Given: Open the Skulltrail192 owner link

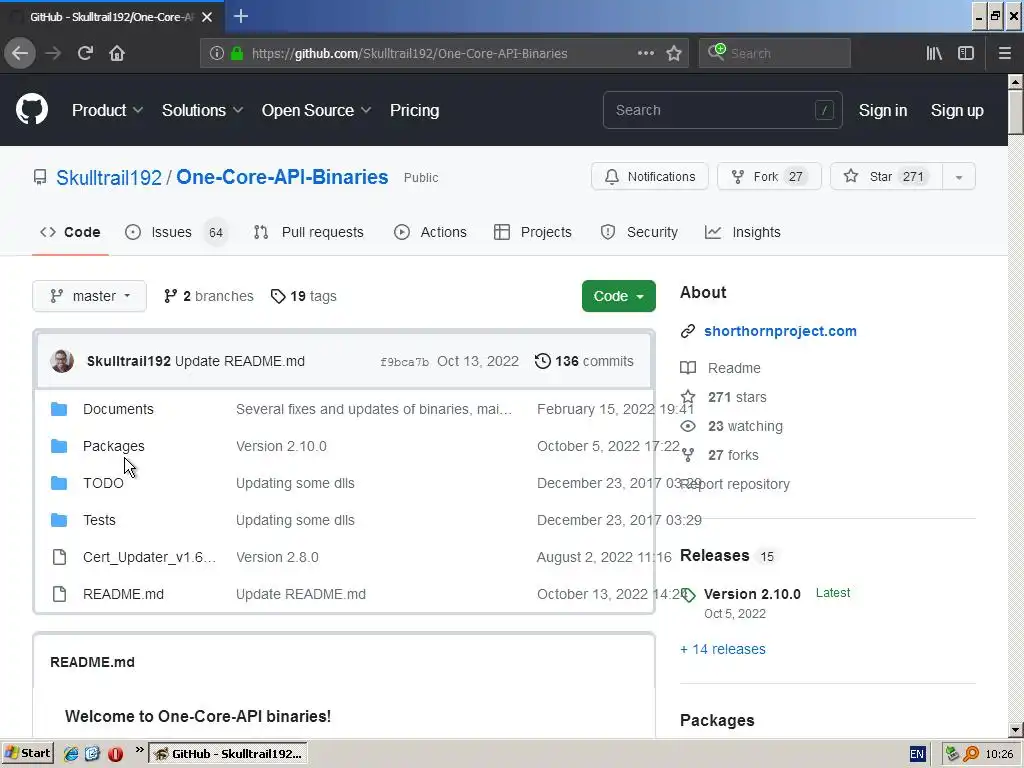Looking at the screenshot, I should tap(108, 177).
